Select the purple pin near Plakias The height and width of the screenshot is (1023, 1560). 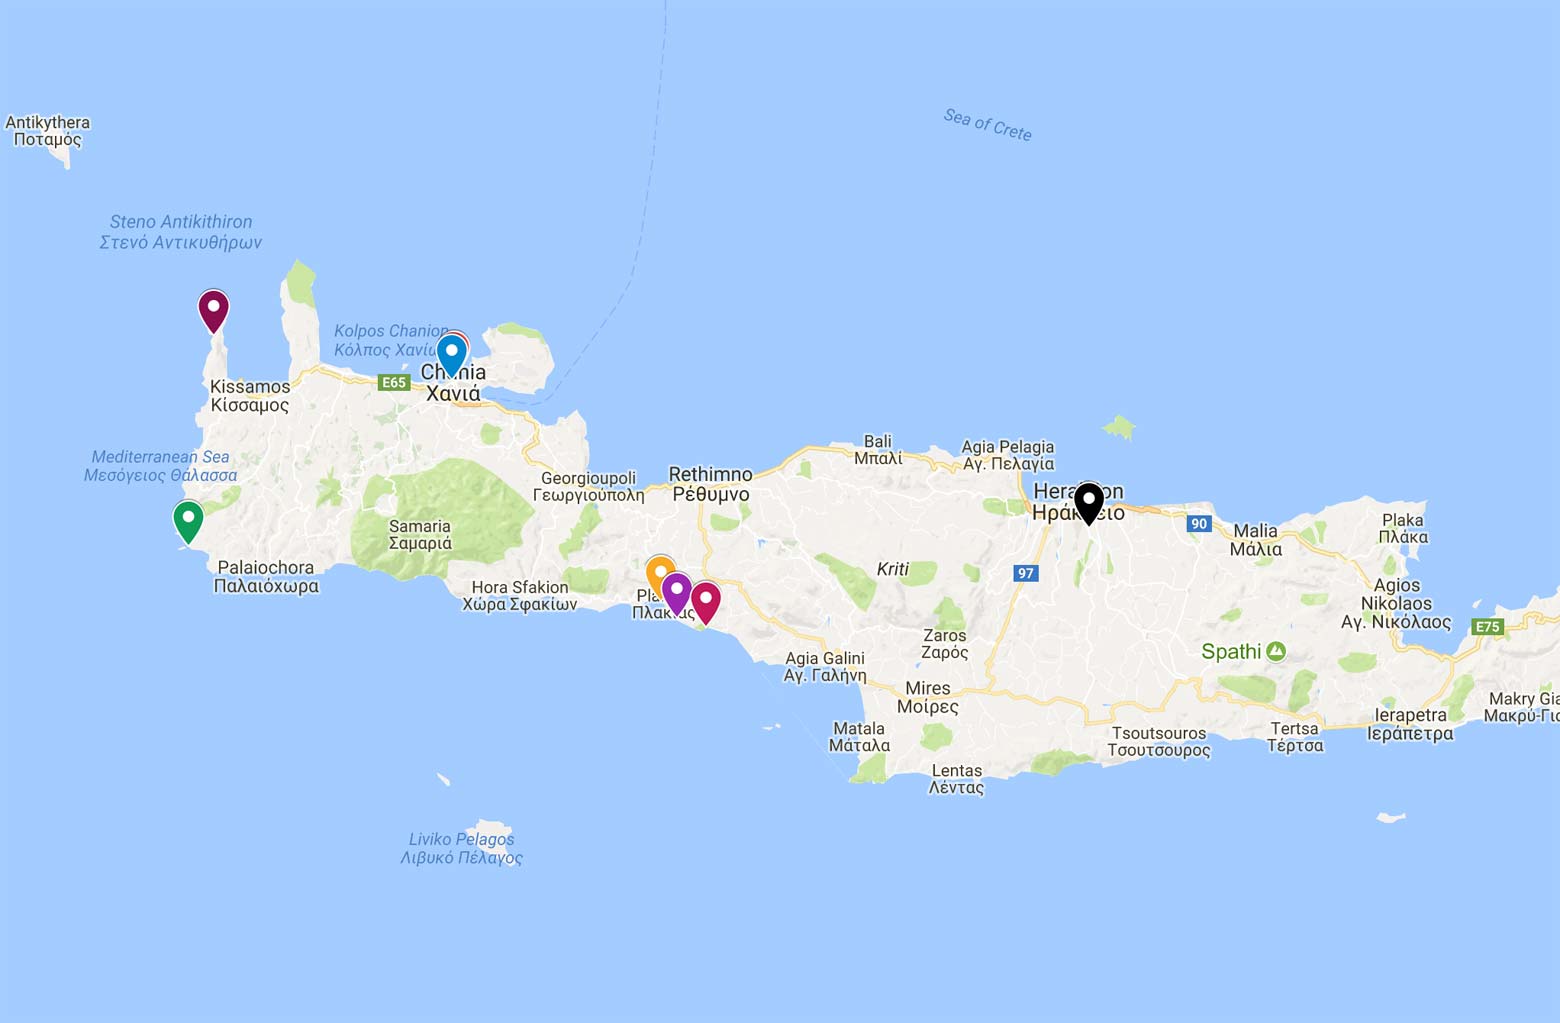click(x=676, y=592)
